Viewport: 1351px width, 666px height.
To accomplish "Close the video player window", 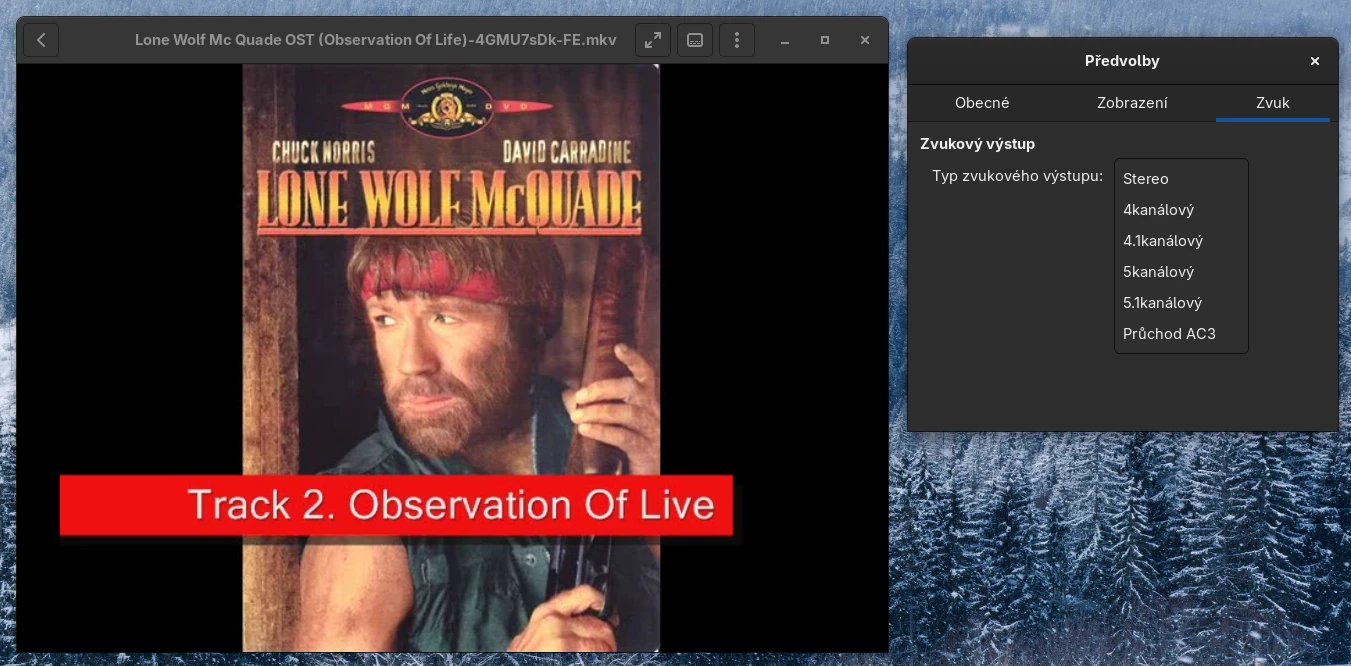I will (x=865, y=40).
